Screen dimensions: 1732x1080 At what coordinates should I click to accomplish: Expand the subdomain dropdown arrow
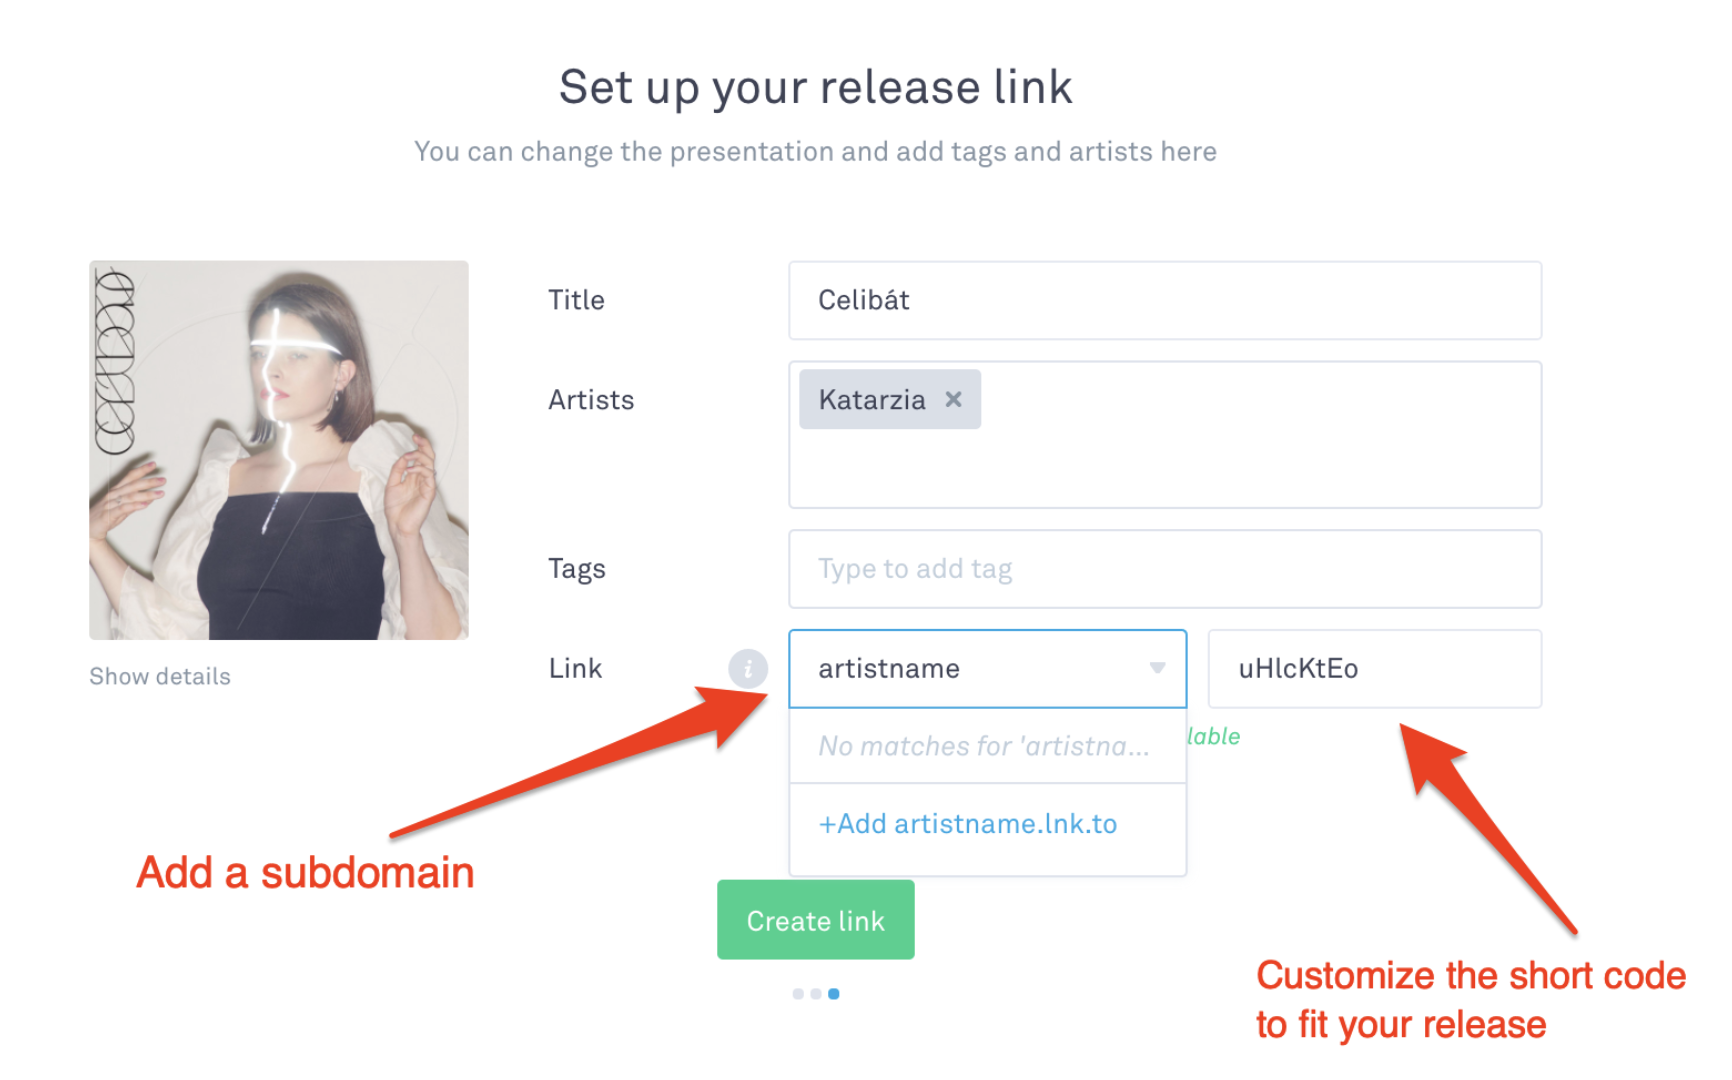point(1157,668)
